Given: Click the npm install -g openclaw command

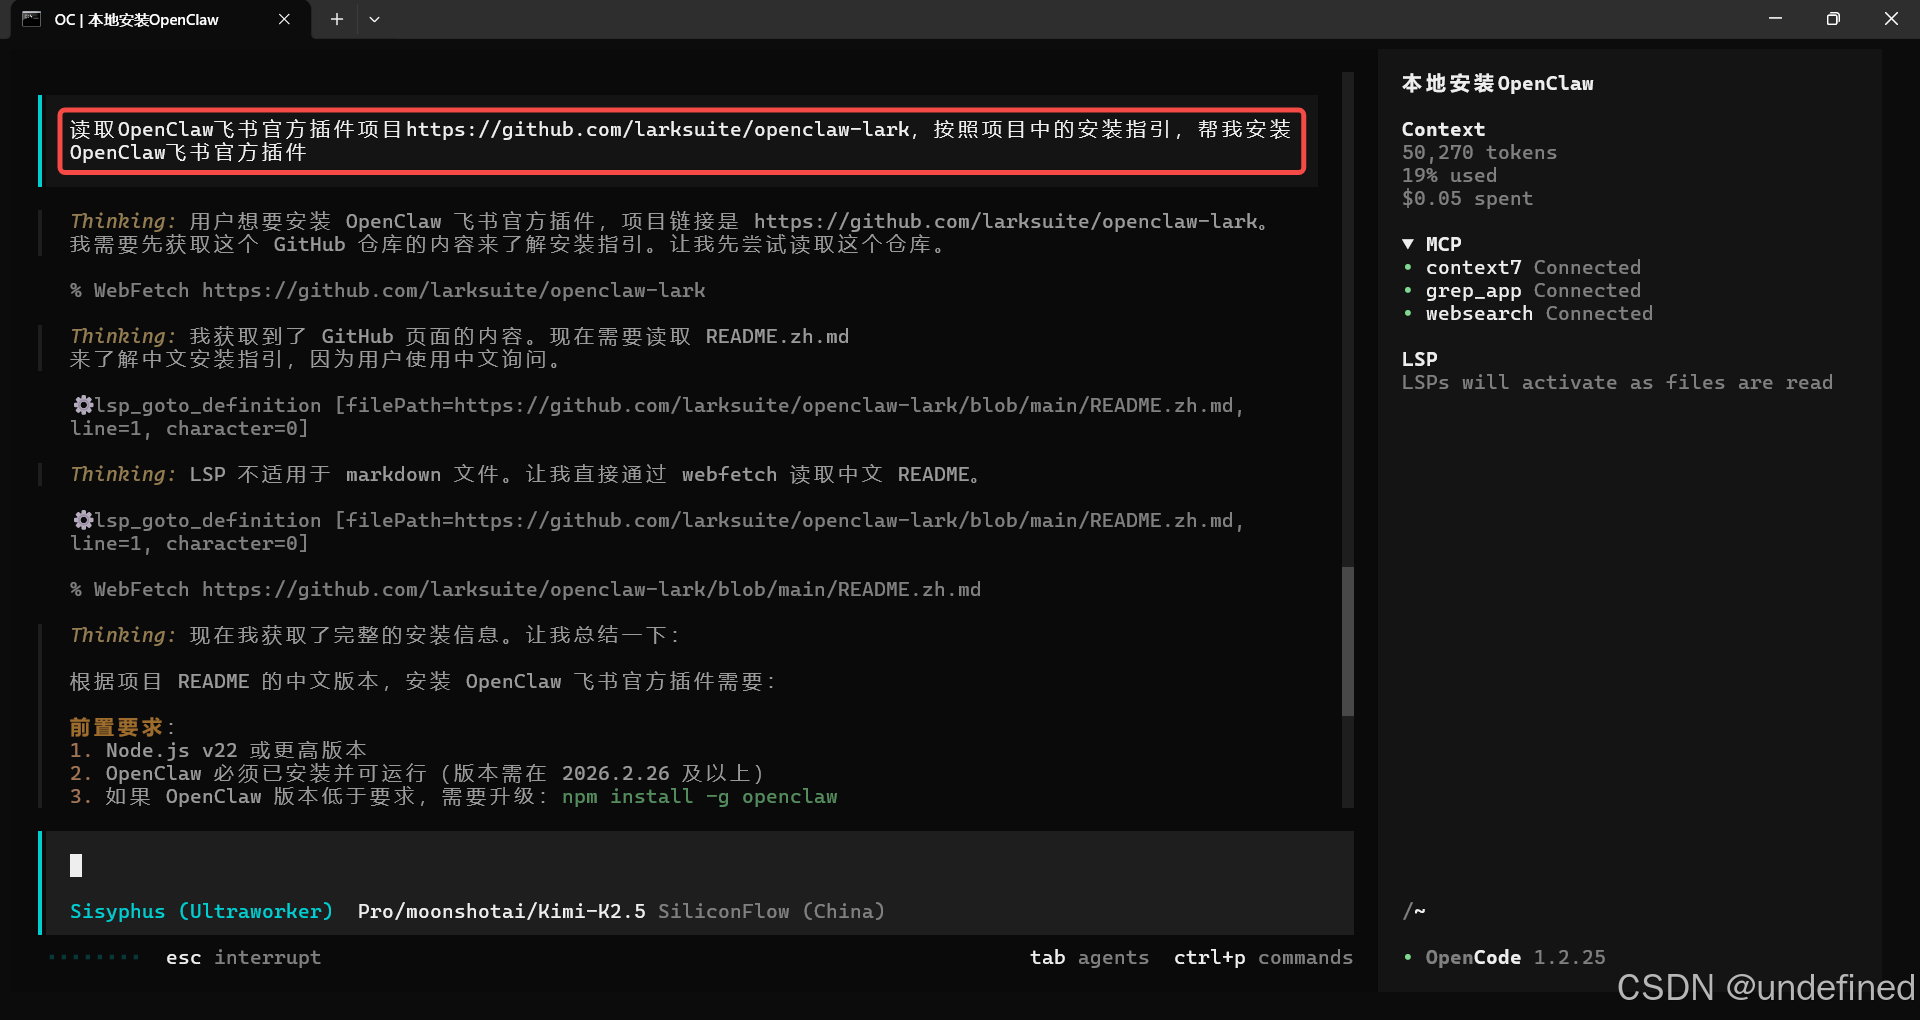Looking at the screenshot, I should [699, 796].
